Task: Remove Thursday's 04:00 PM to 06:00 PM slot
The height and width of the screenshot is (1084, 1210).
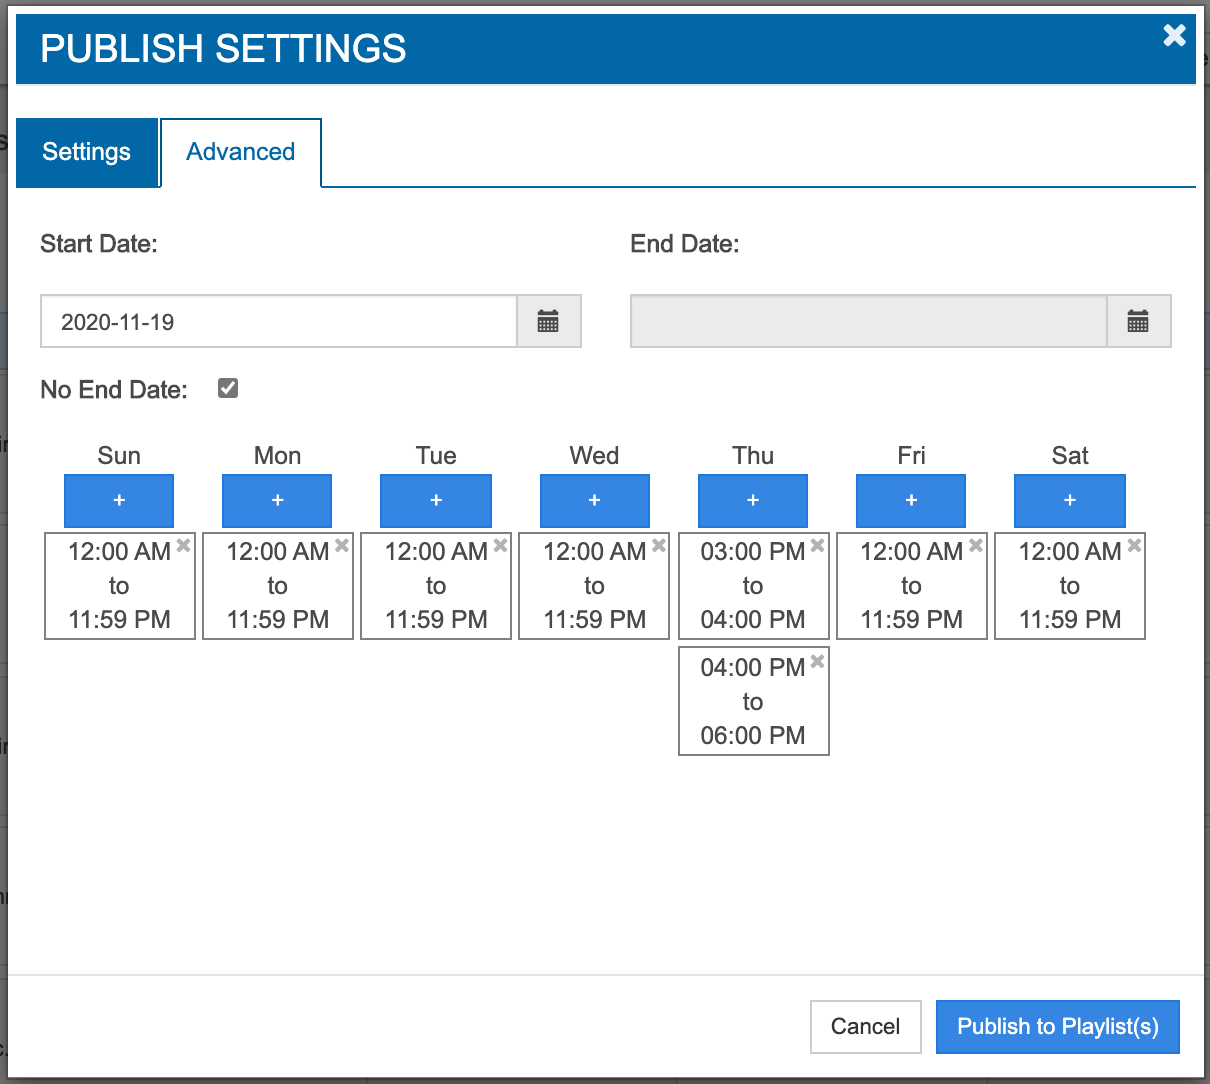Action: pyautogui.click(x=817, y=661)
